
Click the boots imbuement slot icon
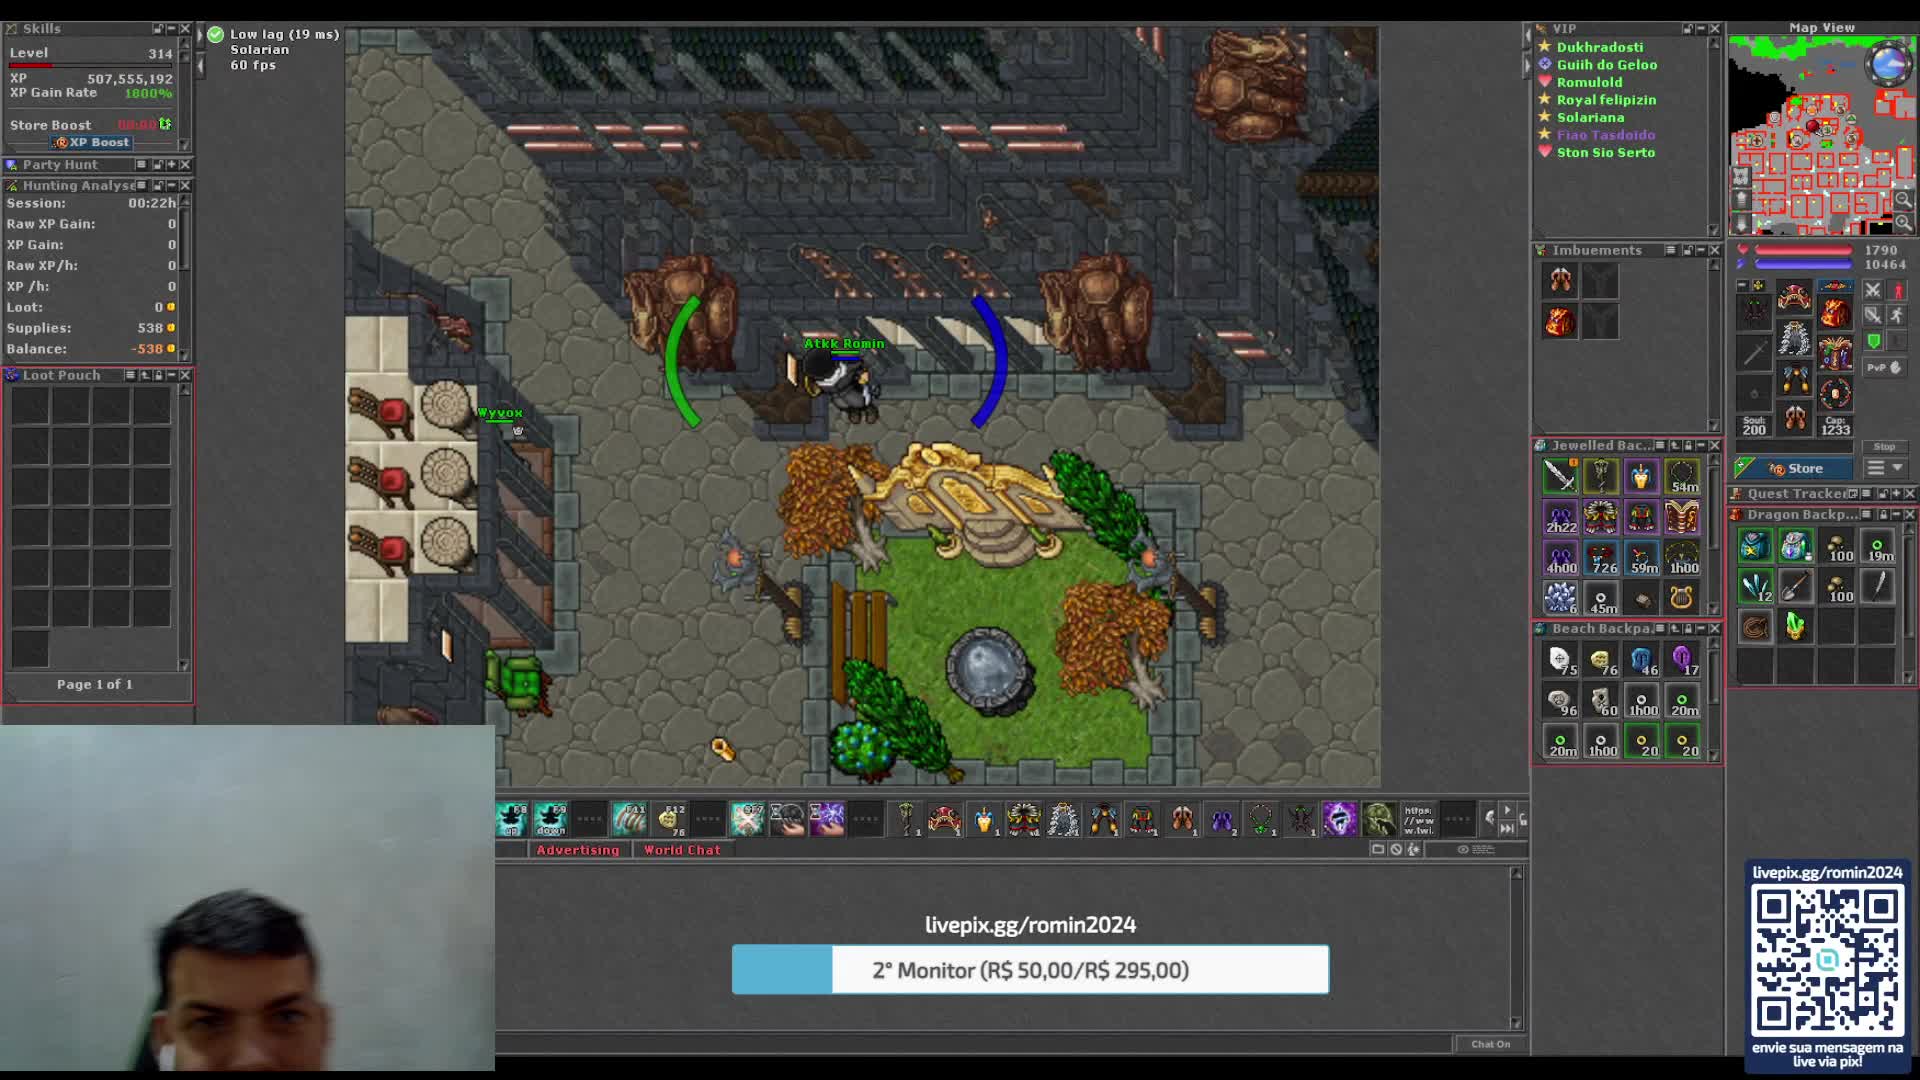tap(1560, 281)
